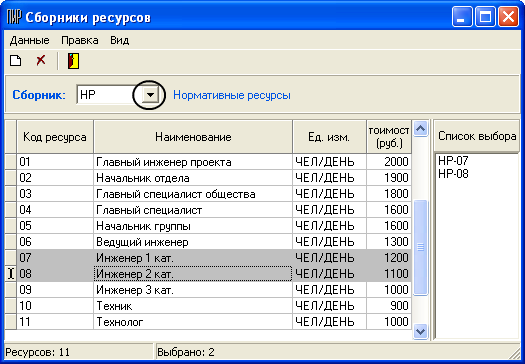Click resource code 02 cell
Image resolution: width=525 pixels, height=364 pixels.
click(x=55, y=178)
